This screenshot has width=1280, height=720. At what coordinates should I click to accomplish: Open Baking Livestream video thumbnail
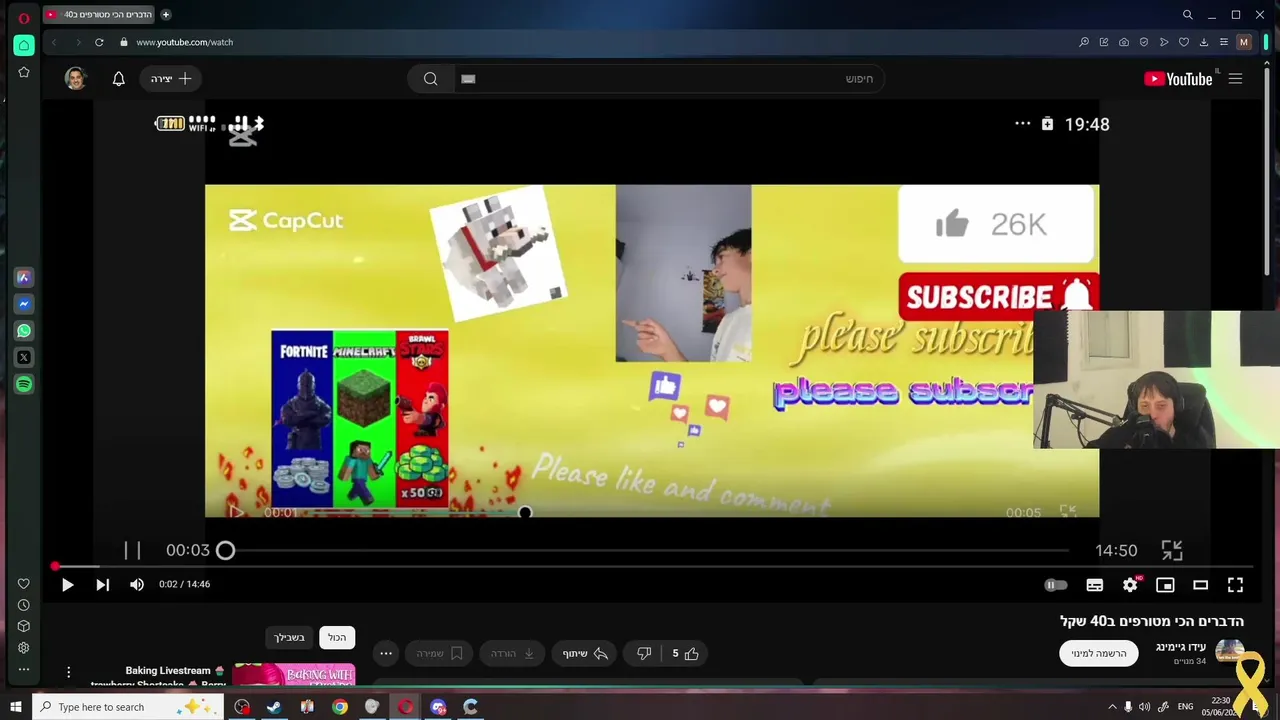coord(293,674)
